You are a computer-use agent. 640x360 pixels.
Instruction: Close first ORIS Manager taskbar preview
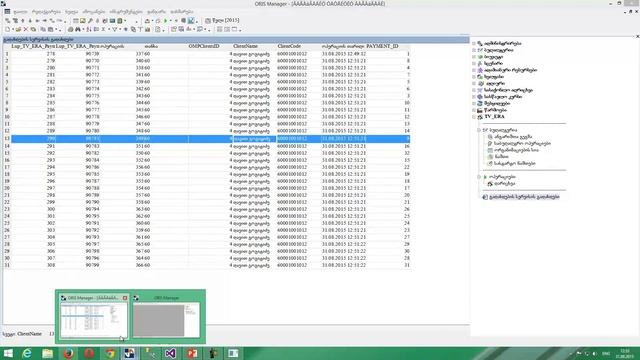point(125,298)
